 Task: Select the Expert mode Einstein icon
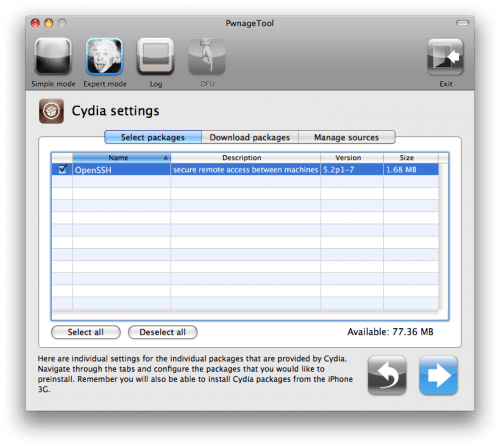[x=104, y=56]
